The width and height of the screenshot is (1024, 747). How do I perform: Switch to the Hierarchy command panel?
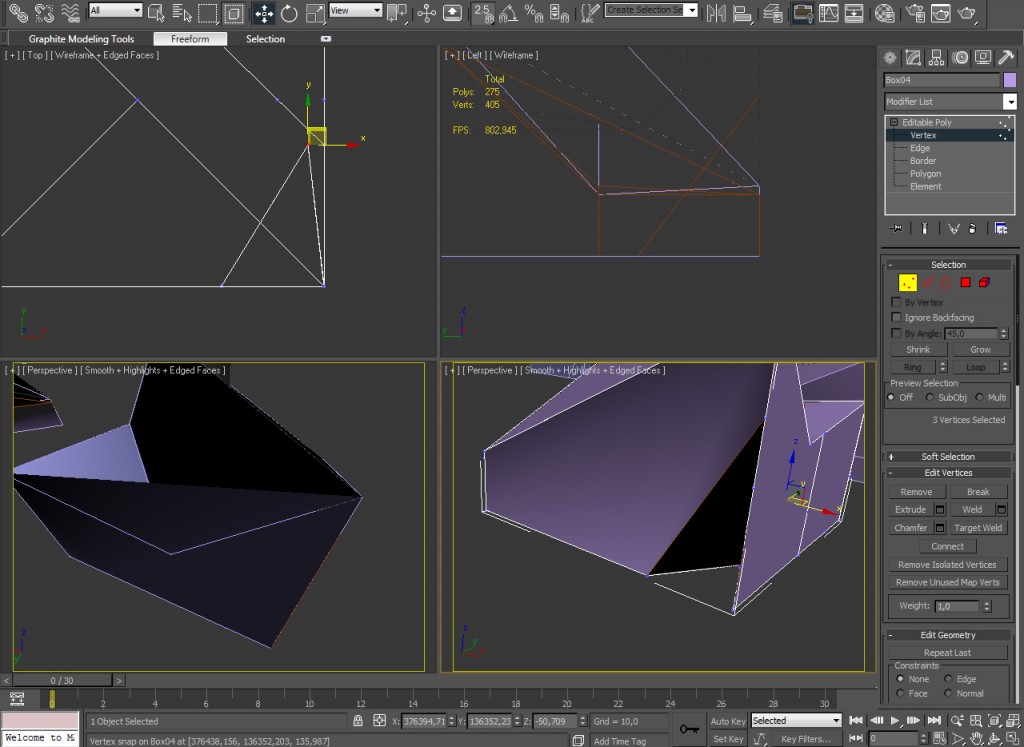(936, 58)
